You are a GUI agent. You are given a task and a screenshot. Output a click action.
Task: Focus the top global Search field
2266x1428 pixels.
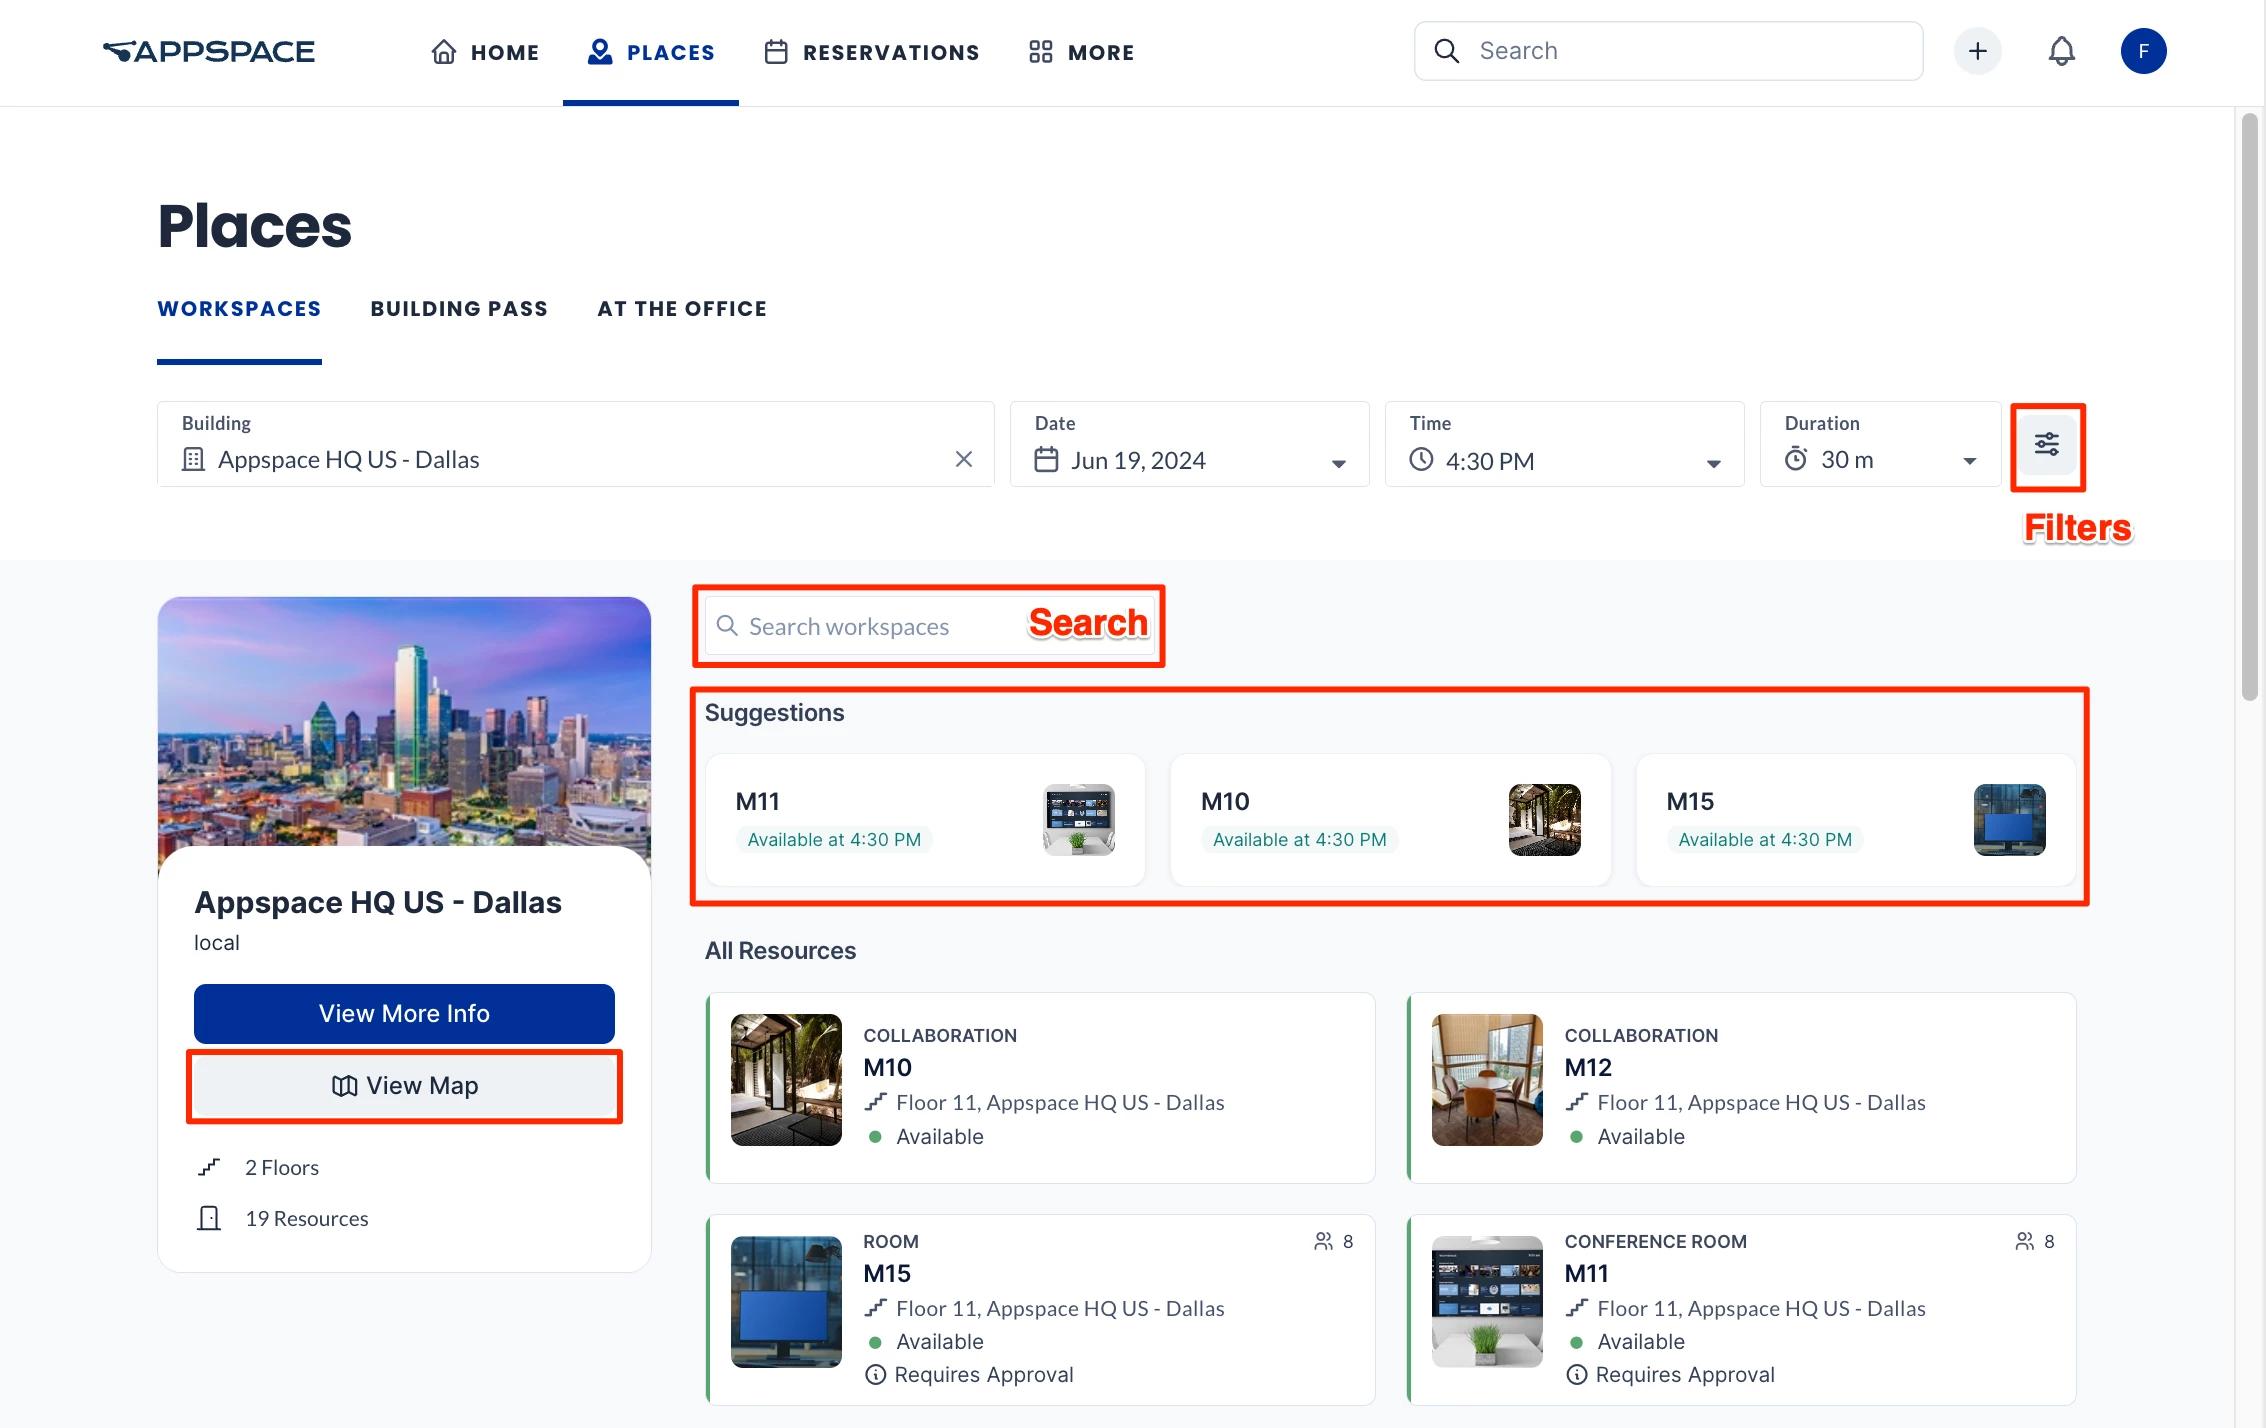pos(1668,51)
